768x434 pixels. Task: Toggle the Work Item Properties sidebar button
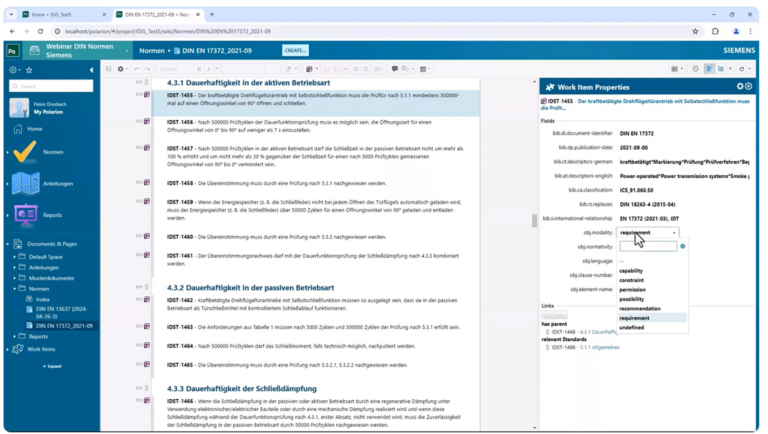pos(709,69)
